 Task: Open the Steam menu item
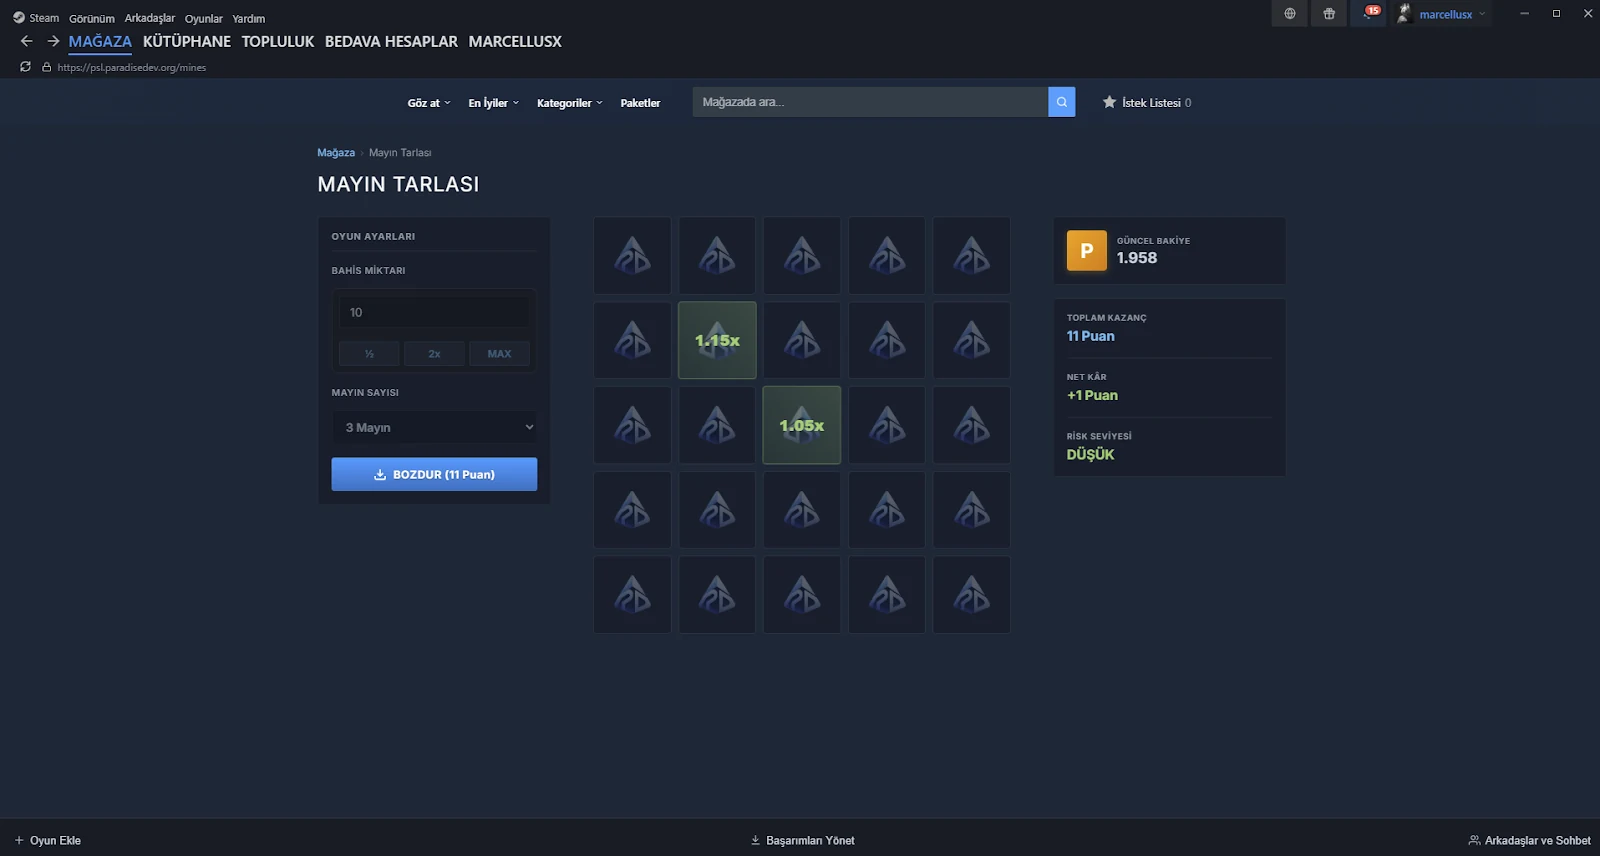[44, 18]
